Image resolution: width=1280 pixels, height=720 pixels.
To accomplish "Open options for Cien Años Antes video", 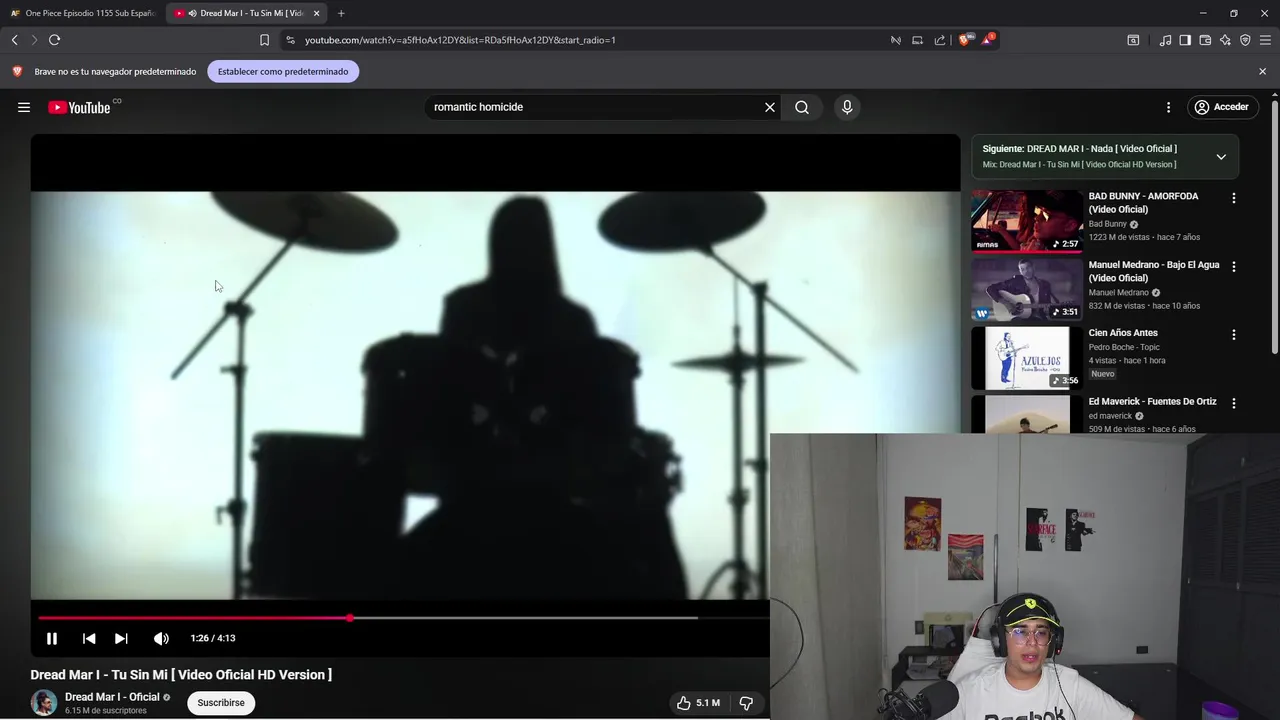I will click(1234, 335).
